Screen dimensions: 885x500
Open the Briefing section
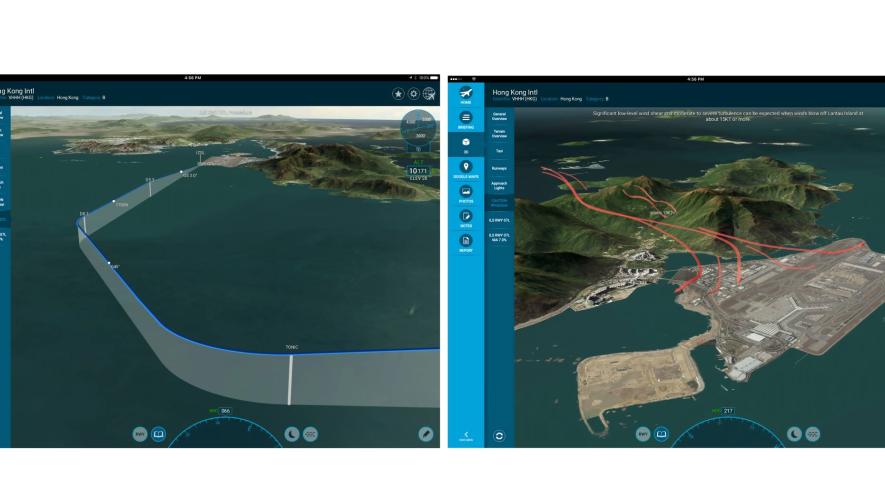pos(466,120)
